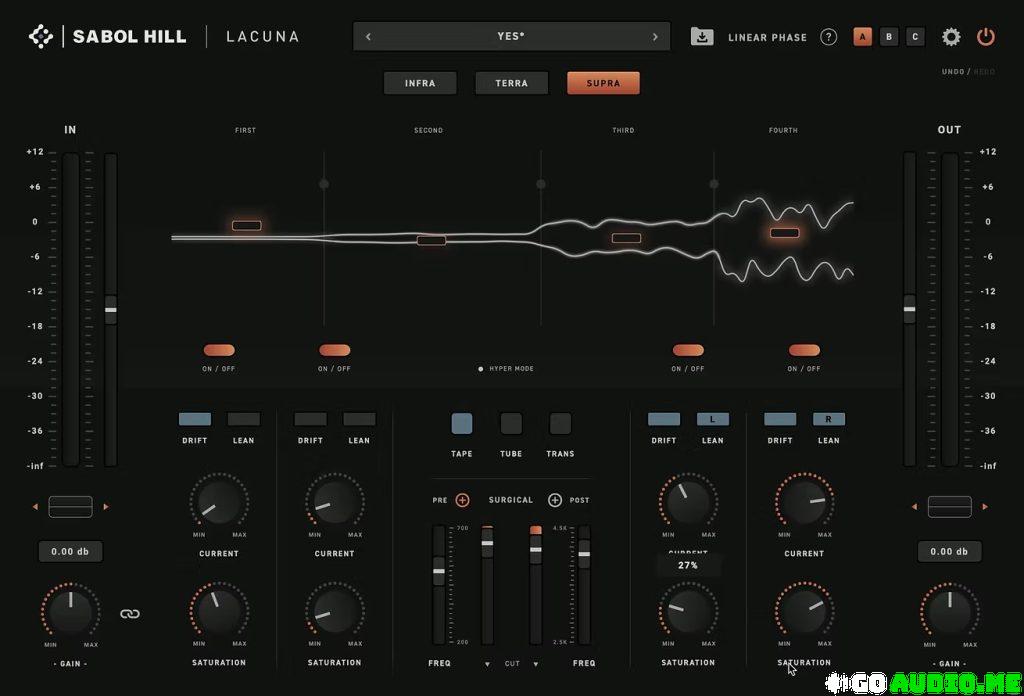Select the TUBE saturation type

tap(511, 424)
